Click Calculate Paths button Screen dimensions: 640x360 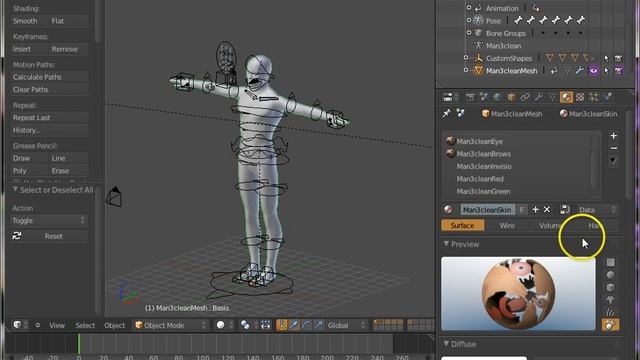(x=49, y=77)
